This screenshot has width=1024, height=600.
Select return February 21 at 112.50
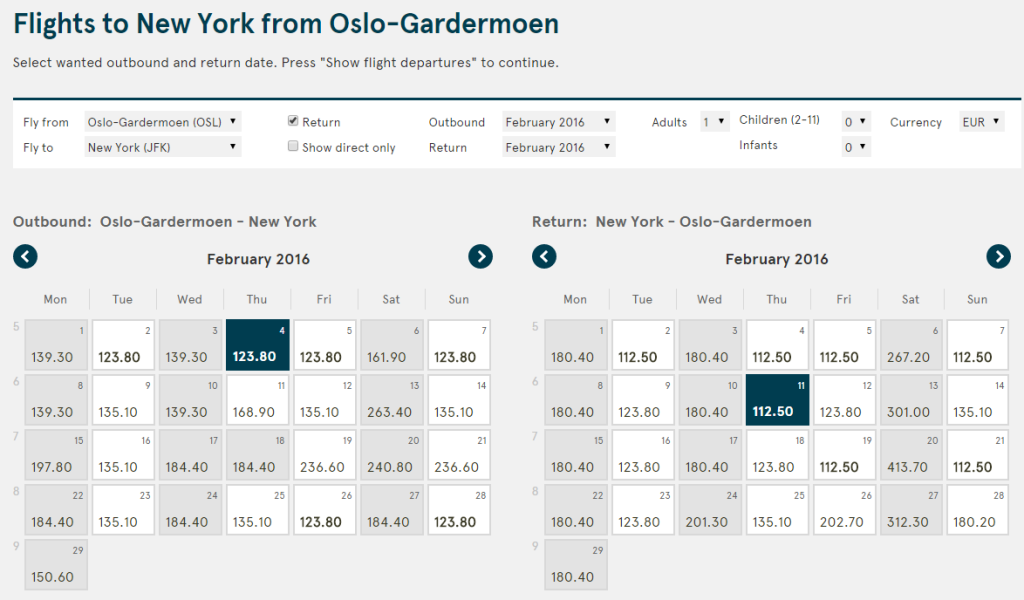tap(978, 454)
